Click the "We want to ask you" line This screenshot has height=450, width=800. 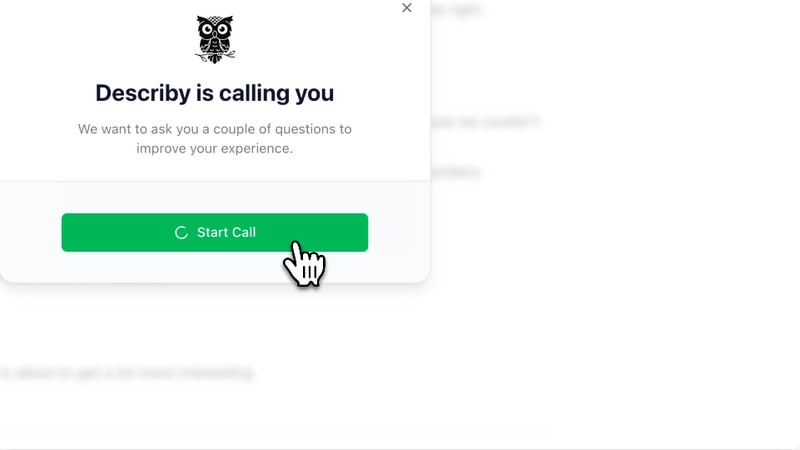point(215,129)
